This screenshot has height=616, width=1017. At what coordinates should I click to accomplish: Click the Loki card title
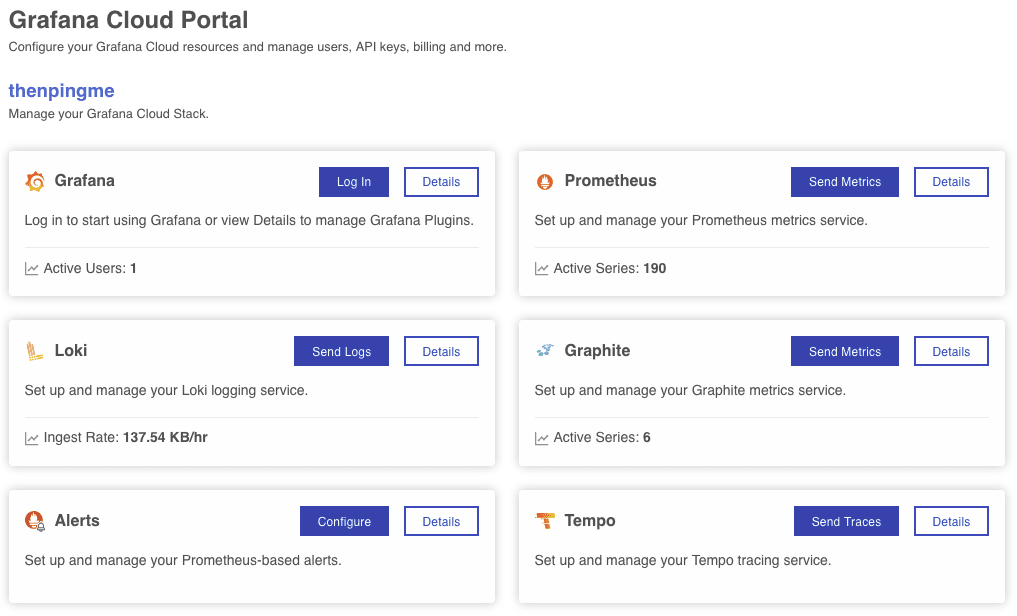click(71, 351)
